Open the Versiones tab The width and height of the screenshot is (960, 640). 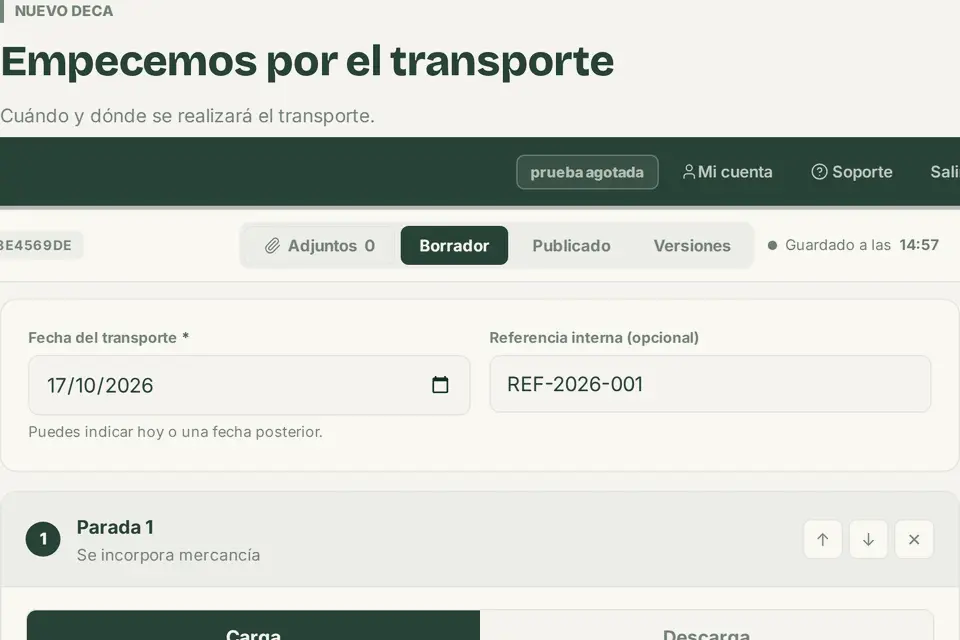pyautogui.click(x=692, y=246)
